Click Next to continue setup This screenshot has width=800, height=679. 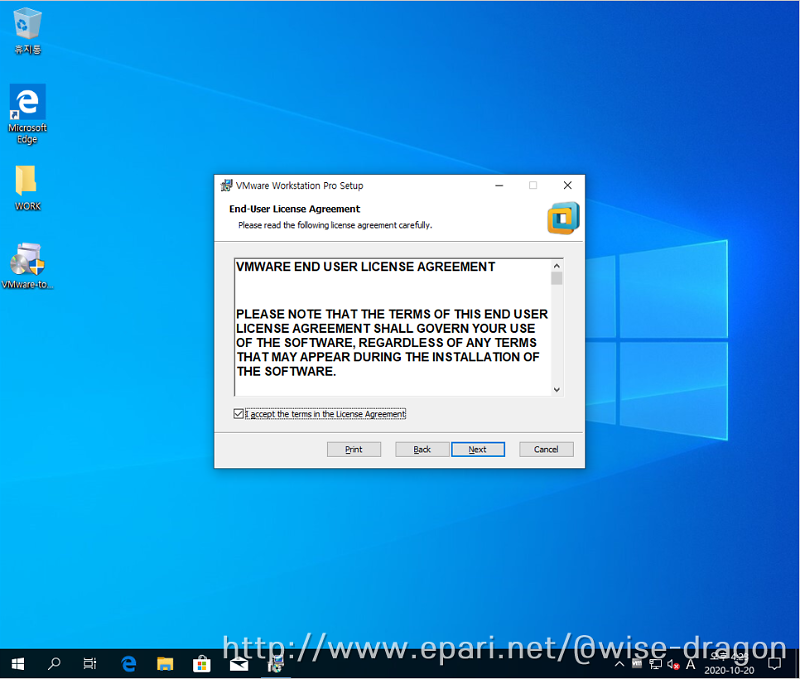(x=478, y=449)
